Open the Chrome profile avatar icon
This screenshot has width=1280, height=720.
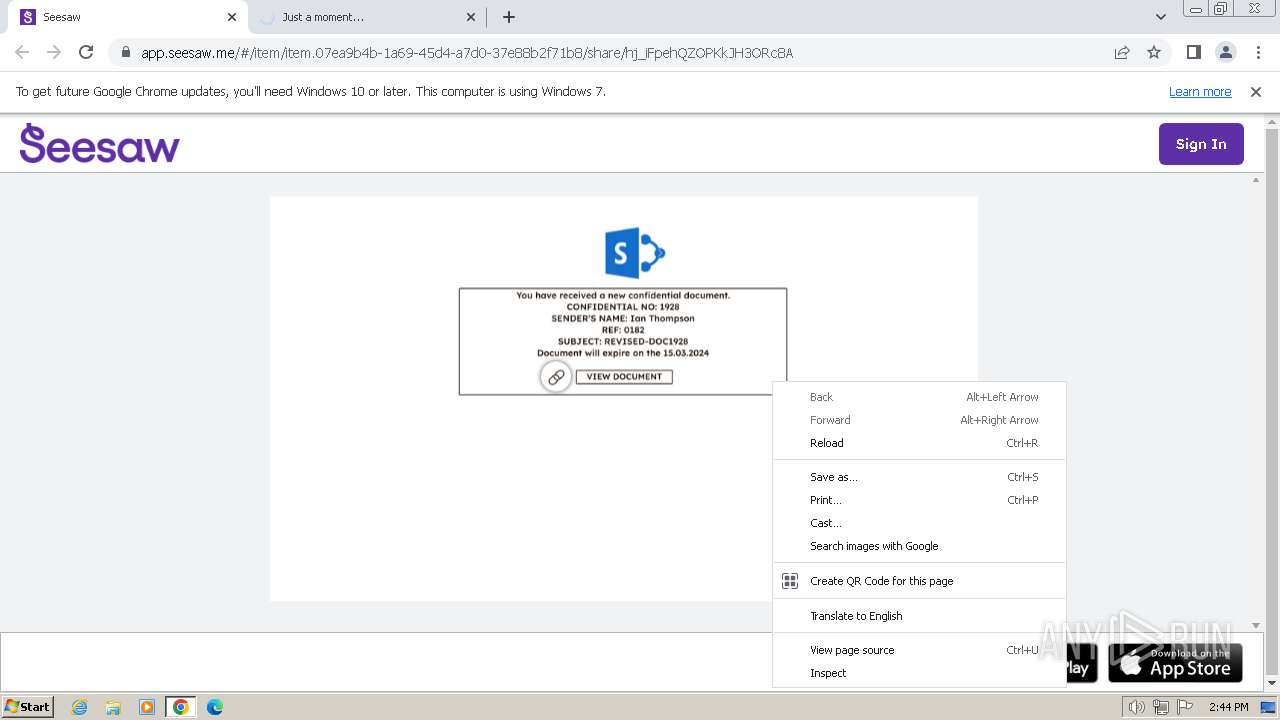click(1225, 52)
